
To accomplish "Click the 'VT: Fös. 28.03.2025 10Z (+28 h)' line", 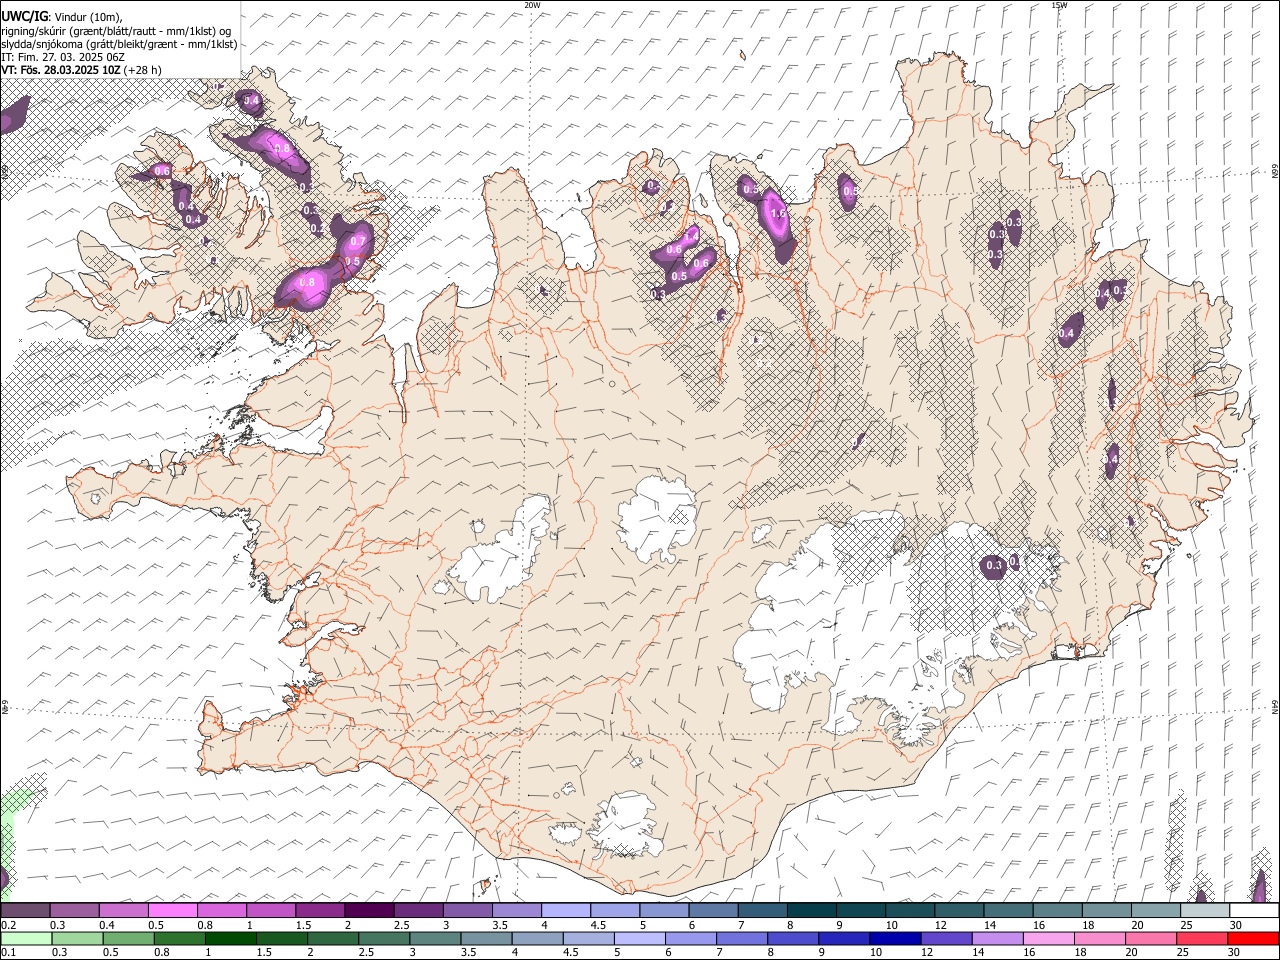I will tap(82, 70).
